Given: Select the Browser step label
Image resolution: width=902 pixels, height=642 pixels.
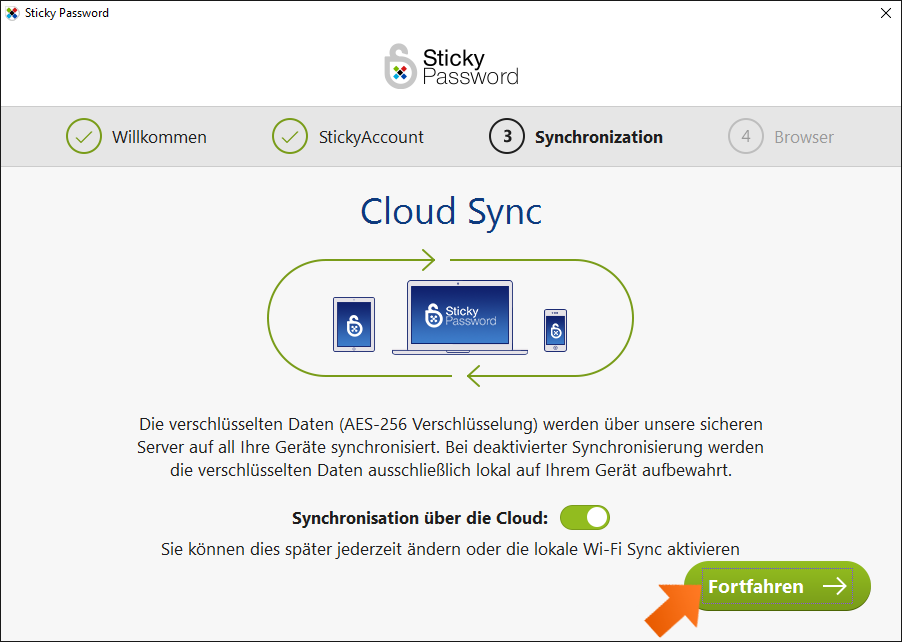Looking at the screenshot, I should pos(804,137).
